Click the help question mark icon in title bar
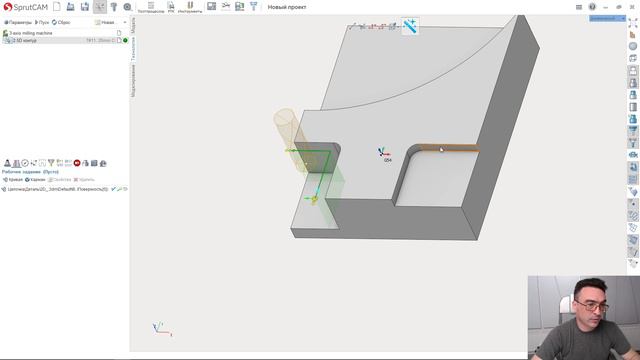The width and height of the screenshot is (640, 360). pyautogui.click(x=592, y=7)
